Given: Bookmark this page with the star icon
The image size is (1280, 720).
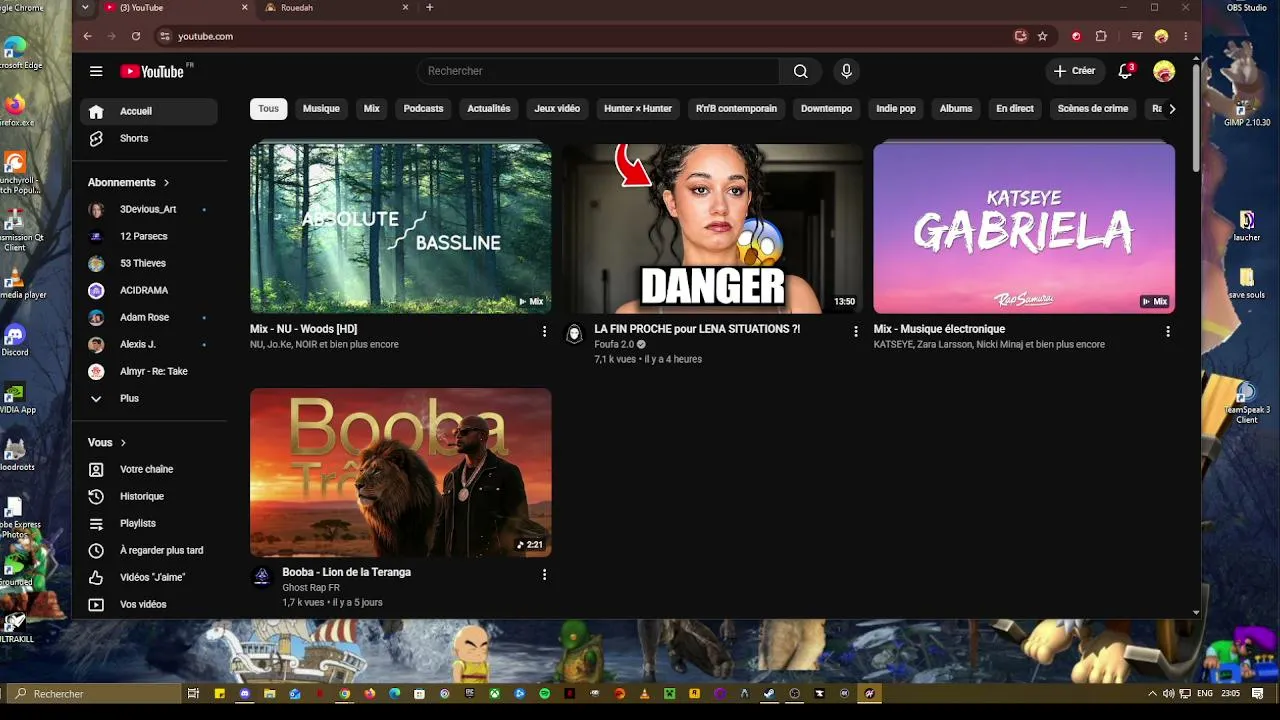Looking at the screenshot, I should 1042,36.
